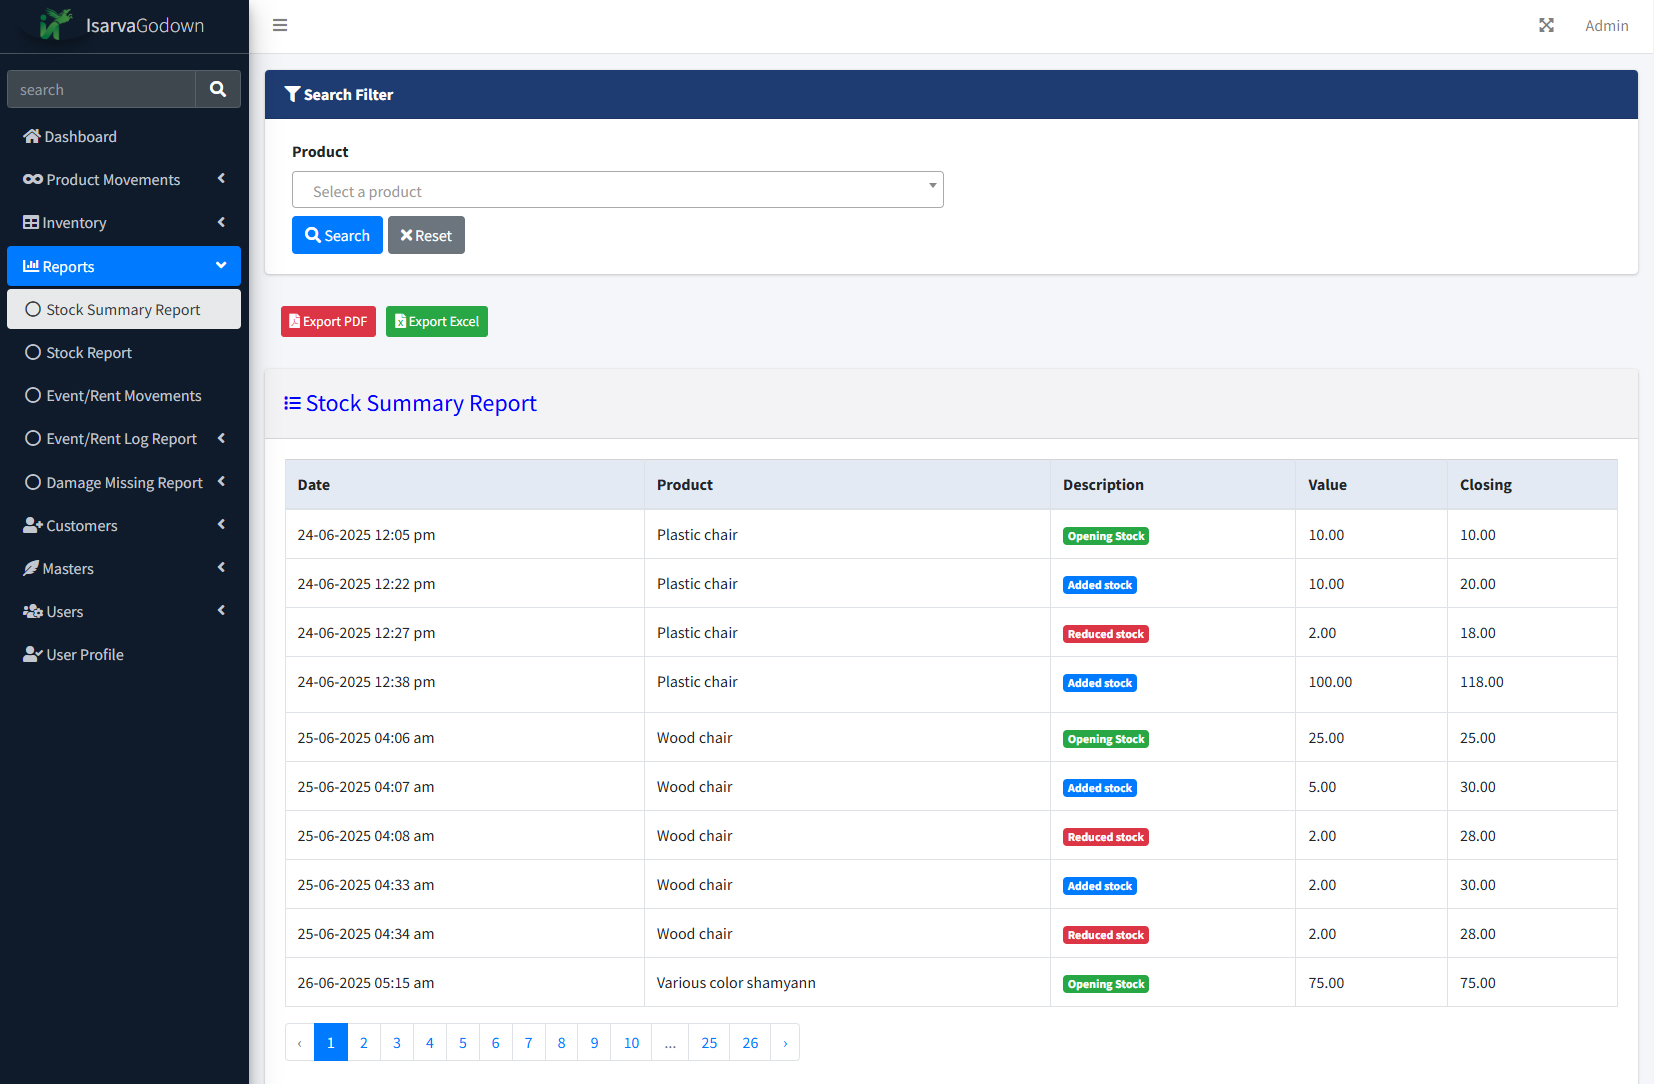The height and width of the screenshot is (1084, 1654).
Task: Click the IsarvaGodown logo
Action: coord(124,25)
